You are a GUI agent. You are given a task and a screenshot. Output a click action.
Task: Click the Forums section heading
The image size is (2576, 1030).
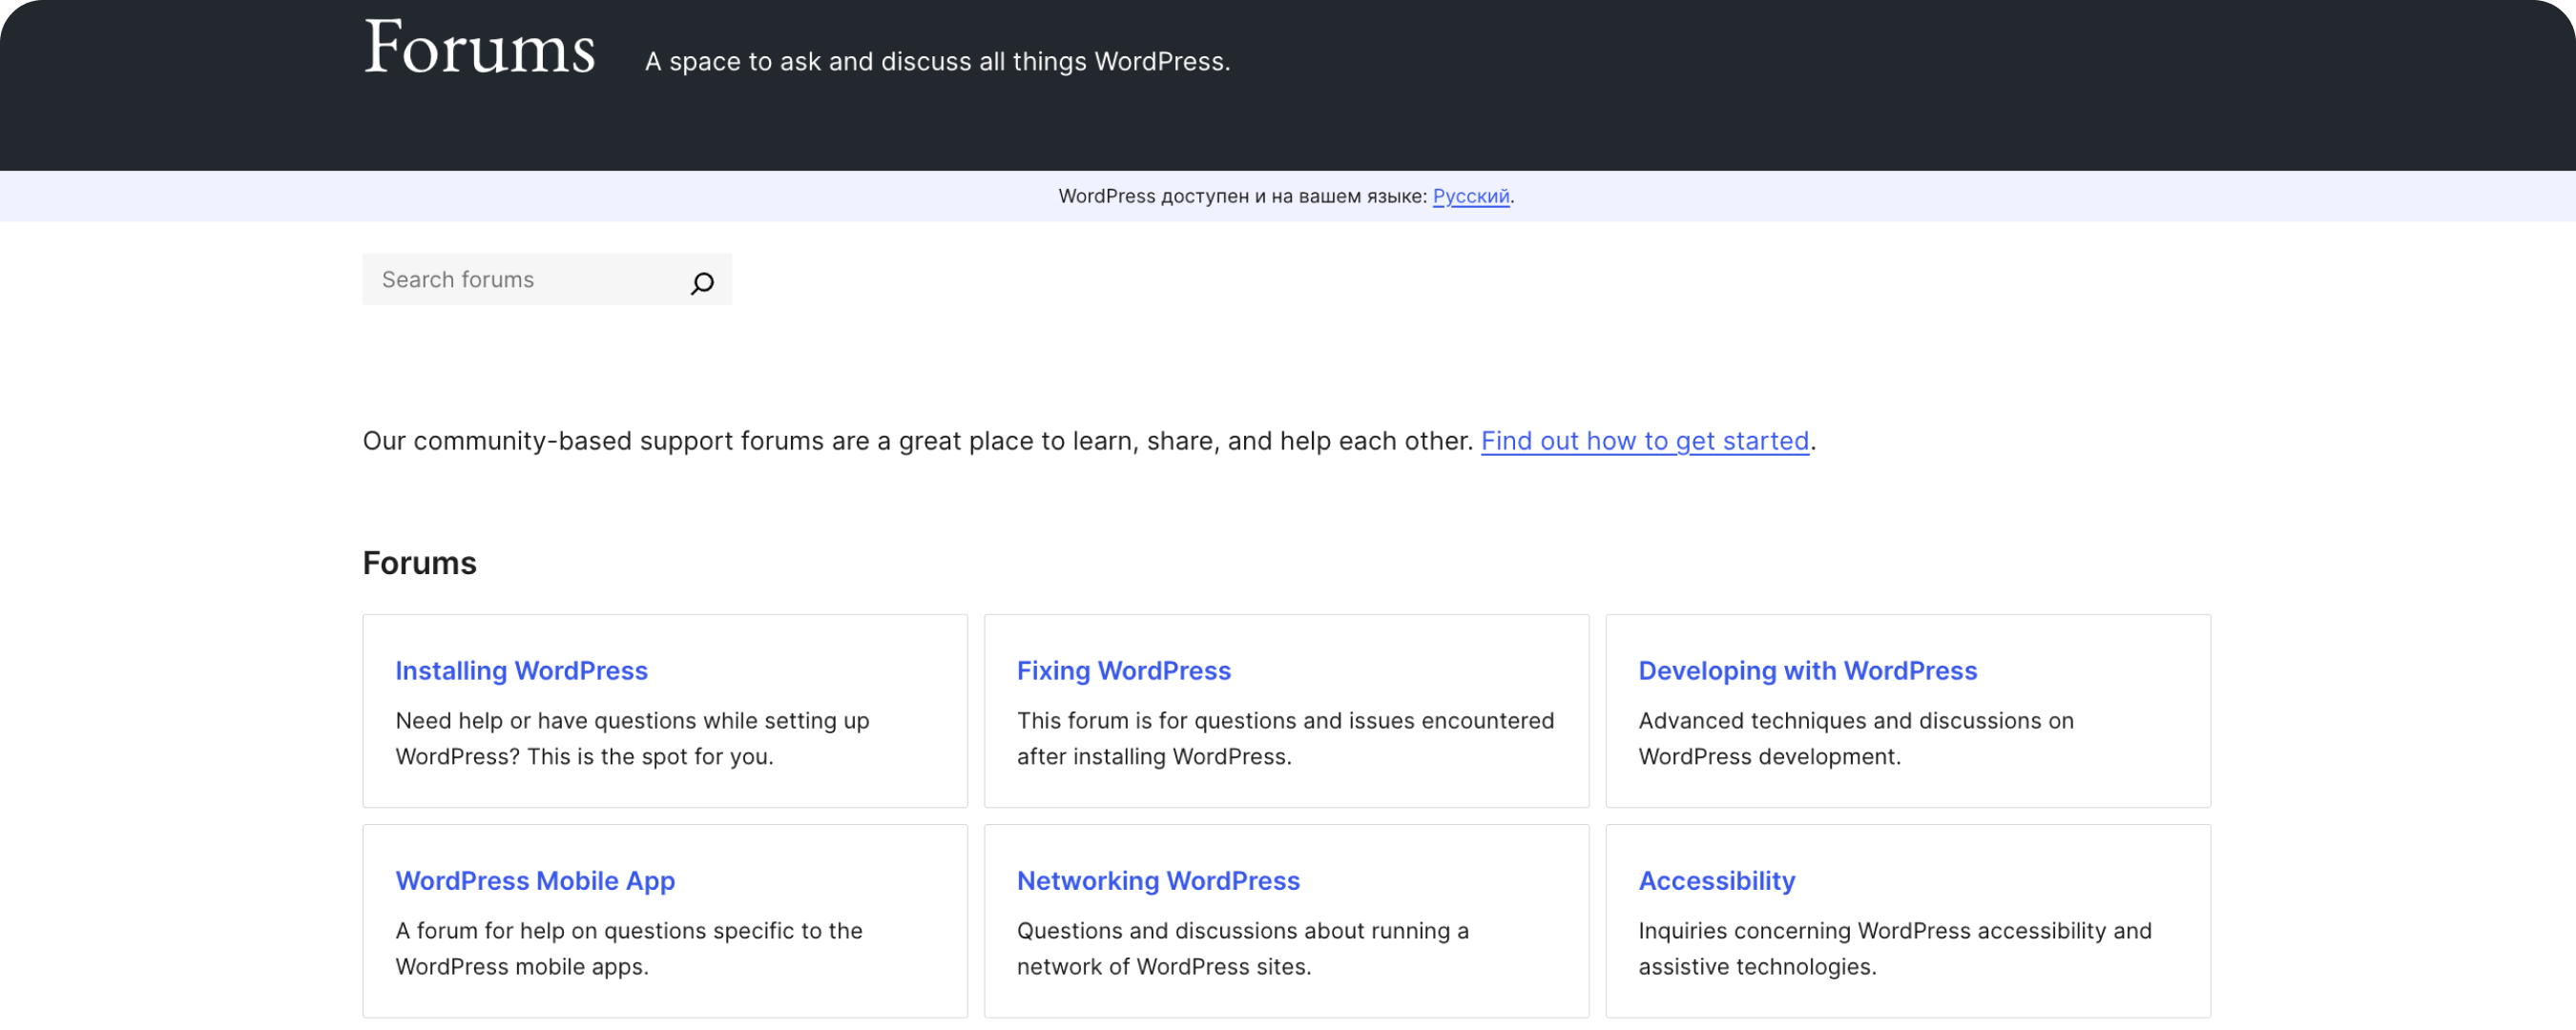coord(419,563)
